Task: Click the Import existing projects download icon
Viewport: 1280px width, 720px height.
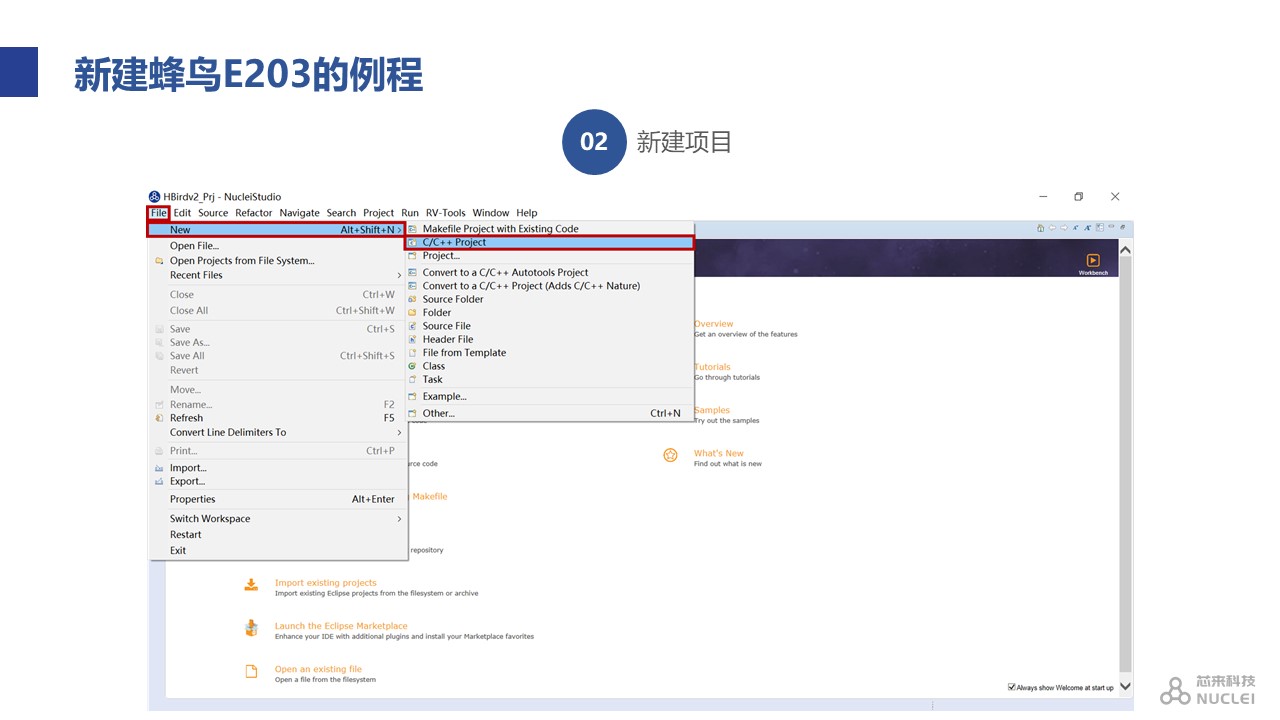Action: point(251,584)
